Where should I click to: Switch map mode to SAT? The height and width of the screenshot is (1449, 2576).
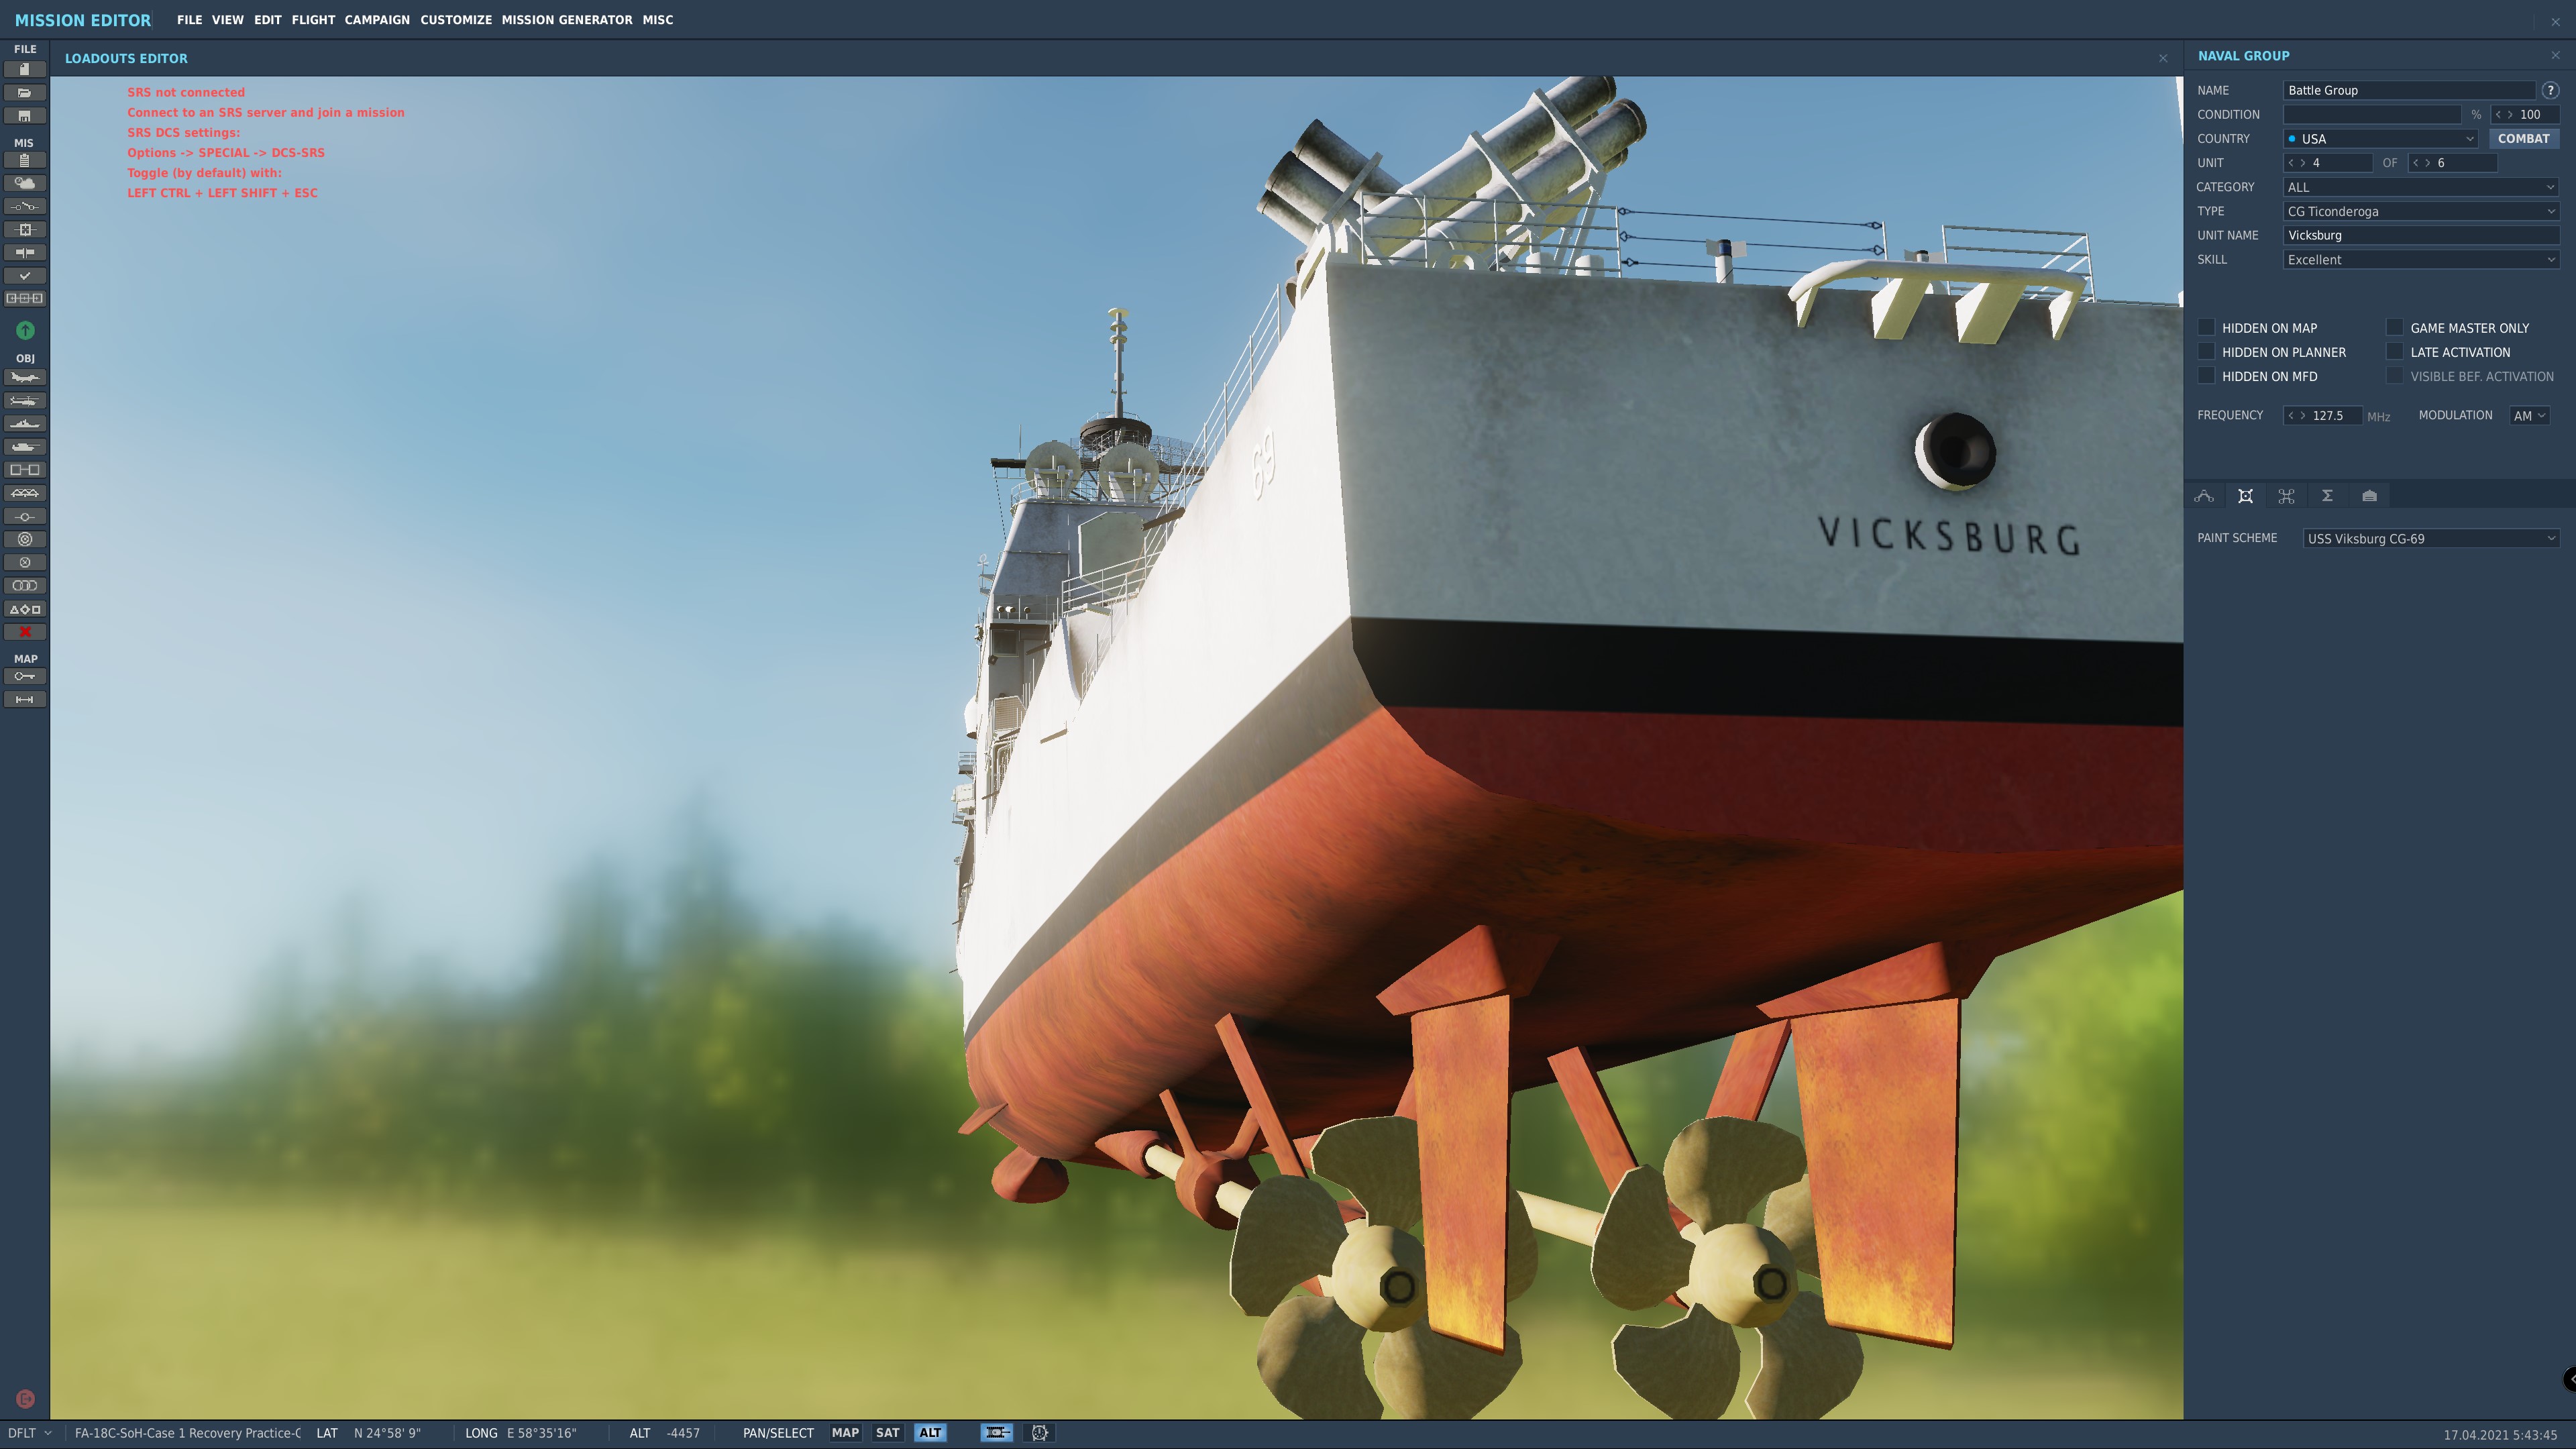[887, 1433]
